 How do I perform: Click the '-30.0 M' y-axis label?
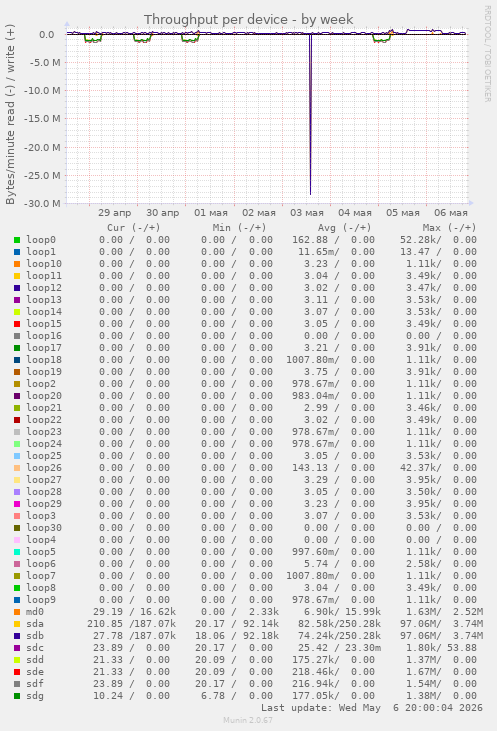coord(42,204)
